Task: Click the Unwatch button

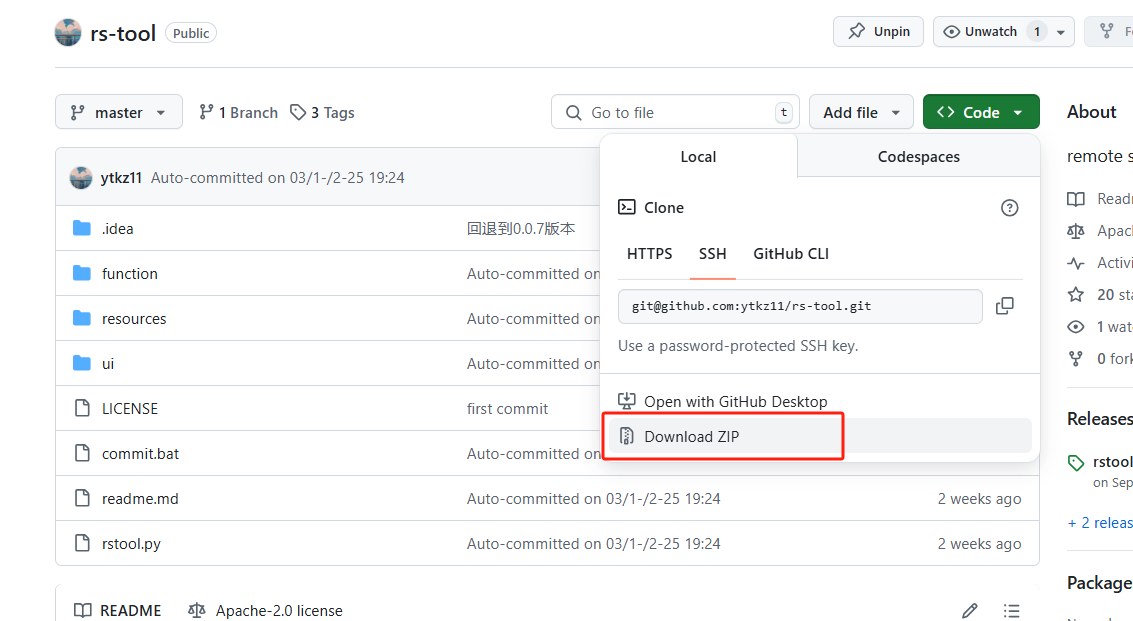Action: pos(991,32)
